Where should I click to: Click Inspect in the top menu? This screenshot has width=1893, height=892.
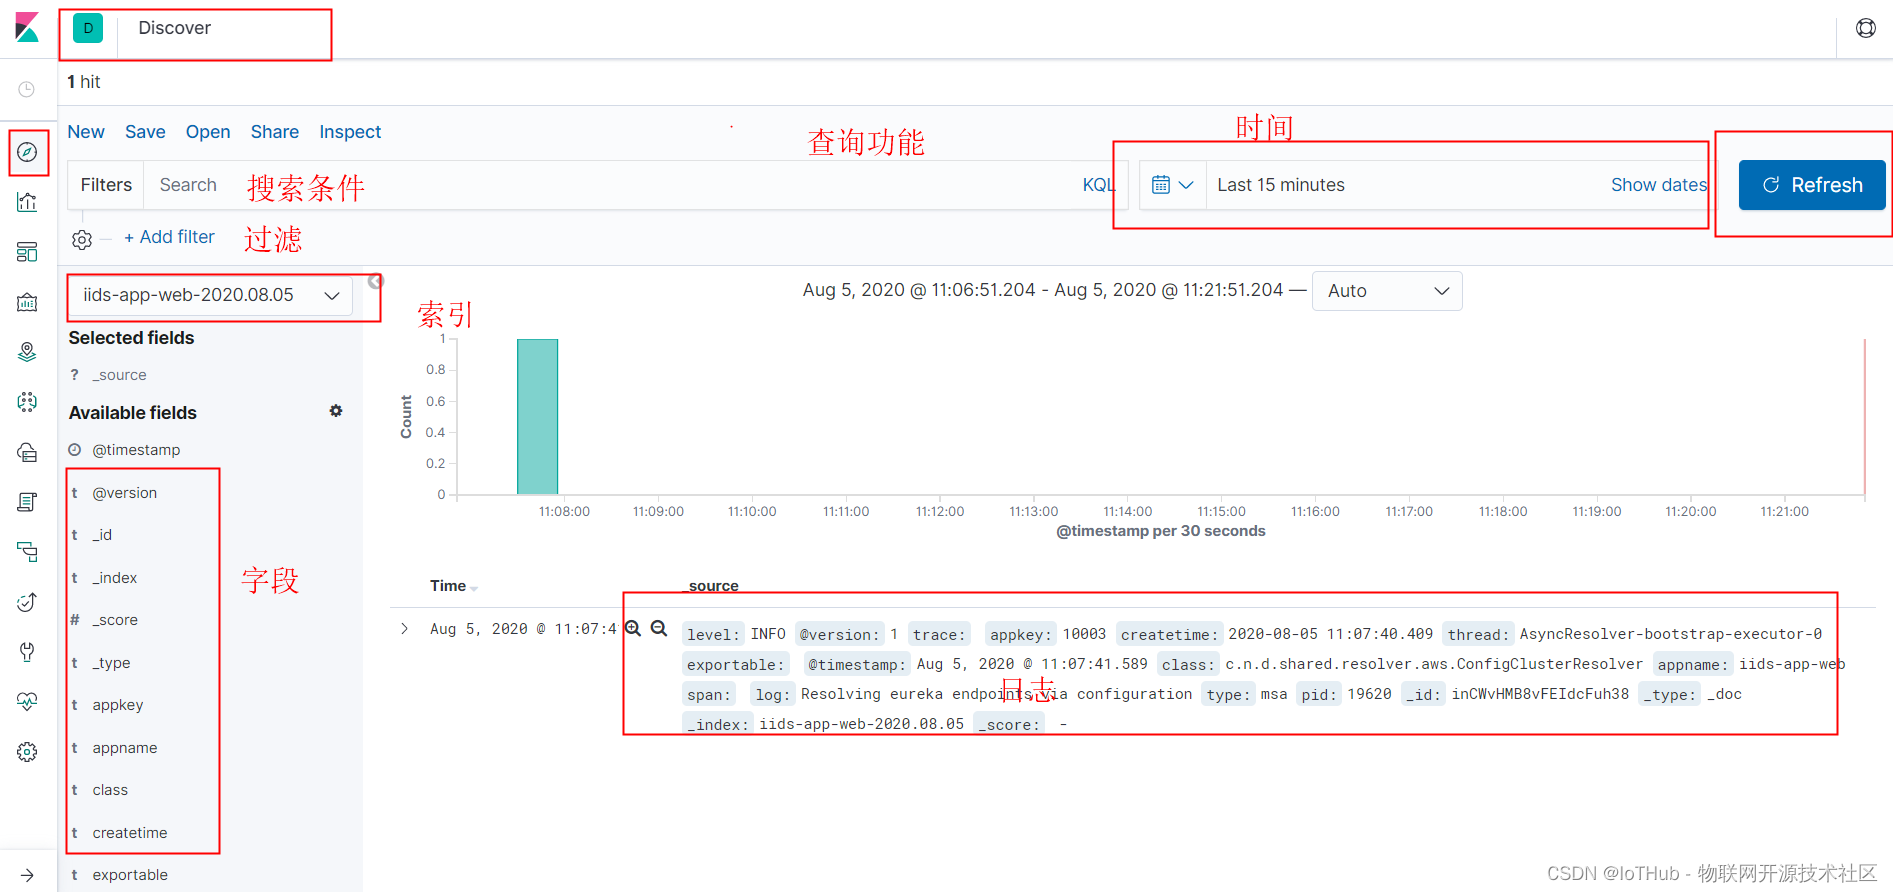tap(350, 132)
